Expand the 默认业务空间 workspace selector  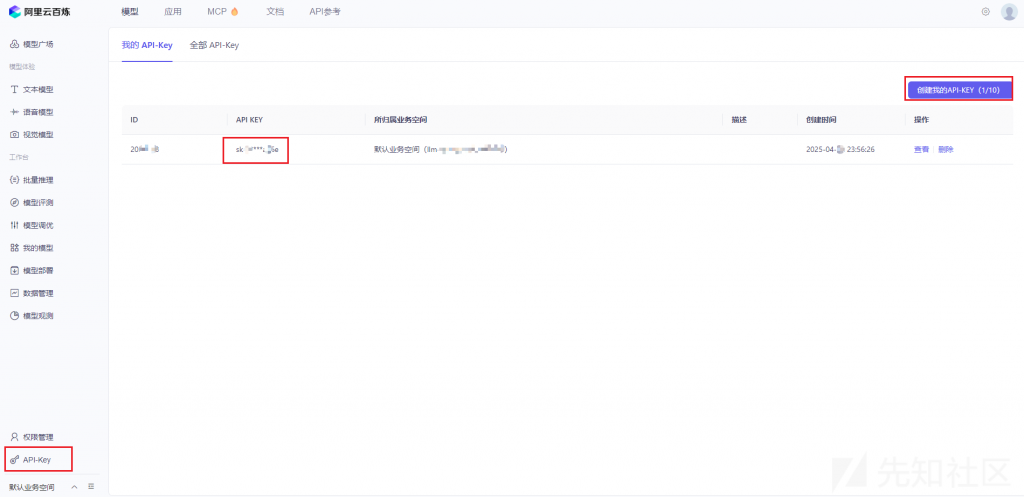coord(43,487)
